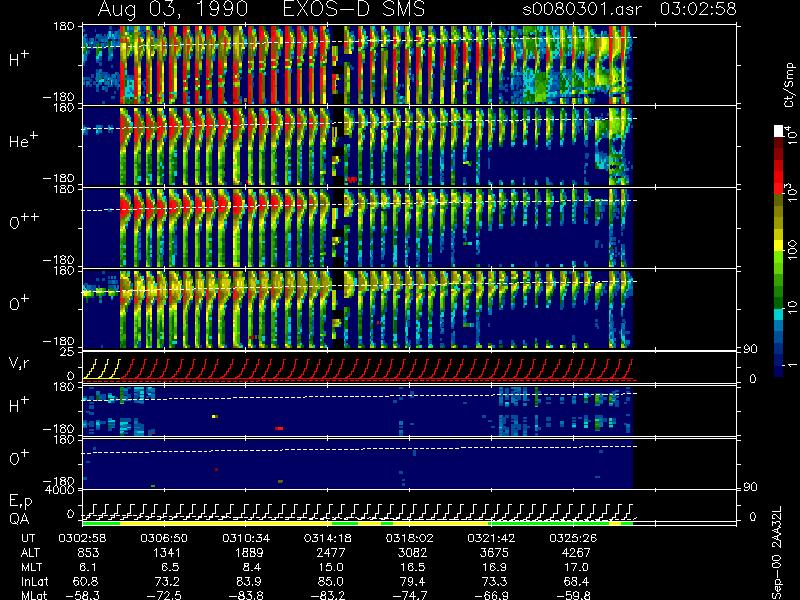Click the date title "Aug 03, 1990"
Screen dimensions: 800x600
click(173, 9)
